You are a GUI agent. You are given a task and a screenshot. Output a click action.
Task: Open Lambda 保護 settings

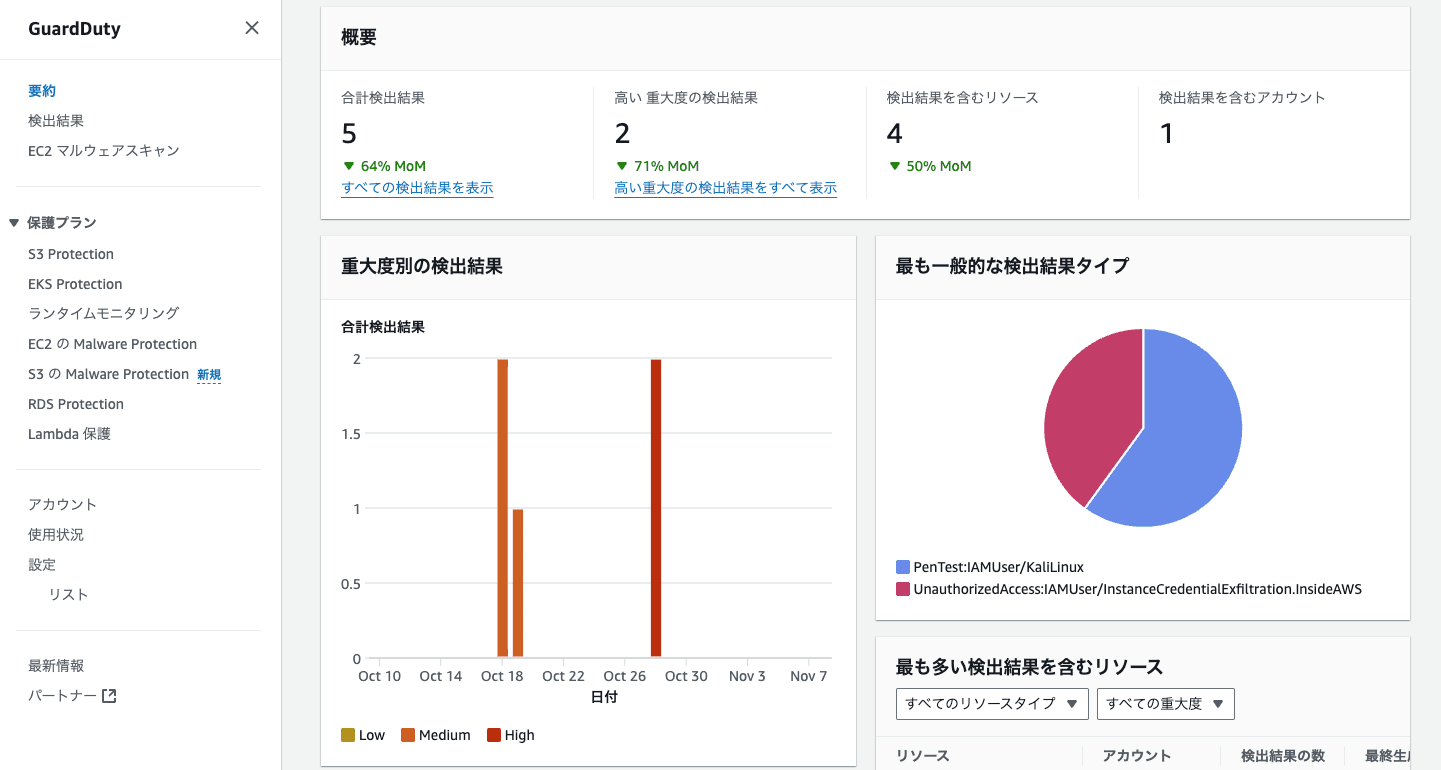pyautogui.click(x=69, y=434)
